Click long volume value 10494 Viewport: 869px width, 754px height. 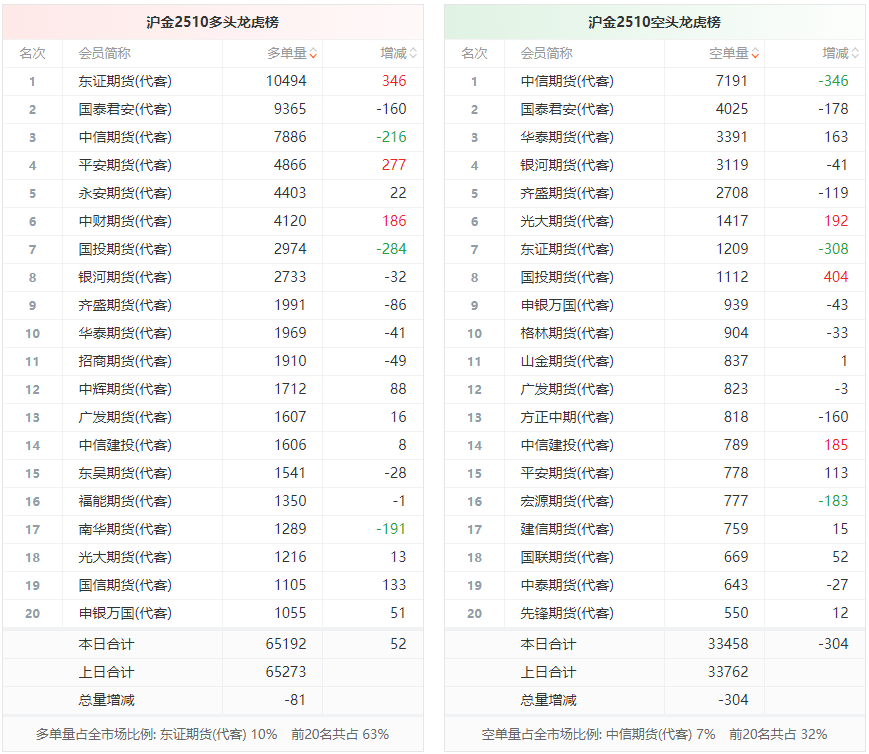point(286,81)
